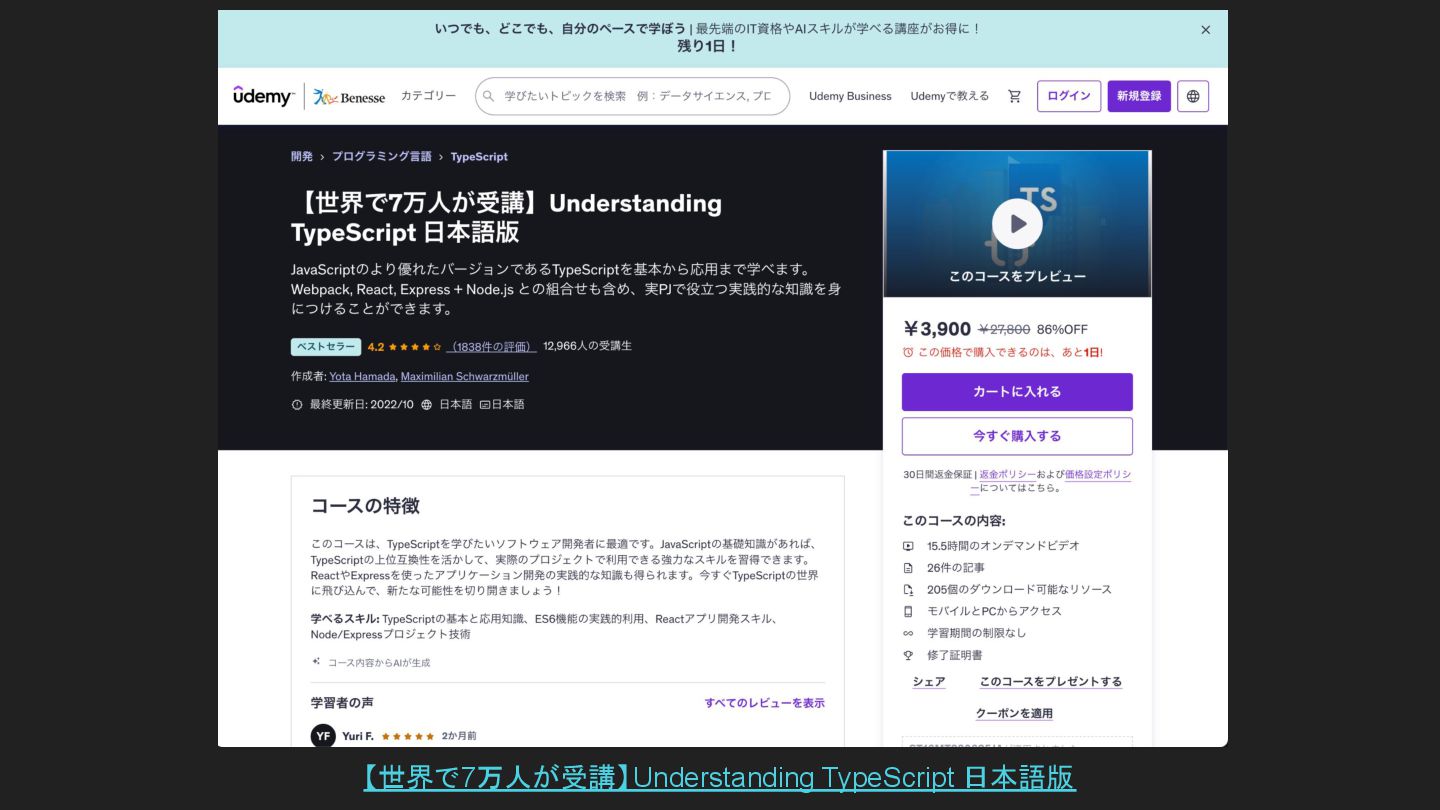
Task: Open the 1838件の評価 ratings link
Action: pos(491,347)
